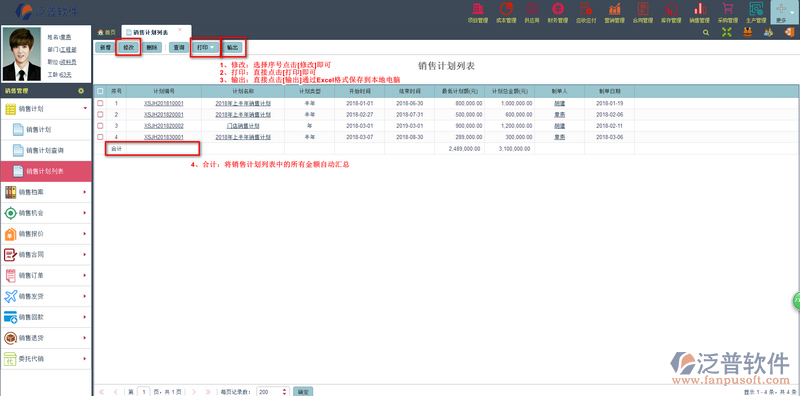Image resolution: width=800 pixels, height=396 pixels.
Task: Click the magnifier search icon in header
Action: (706, 32)
